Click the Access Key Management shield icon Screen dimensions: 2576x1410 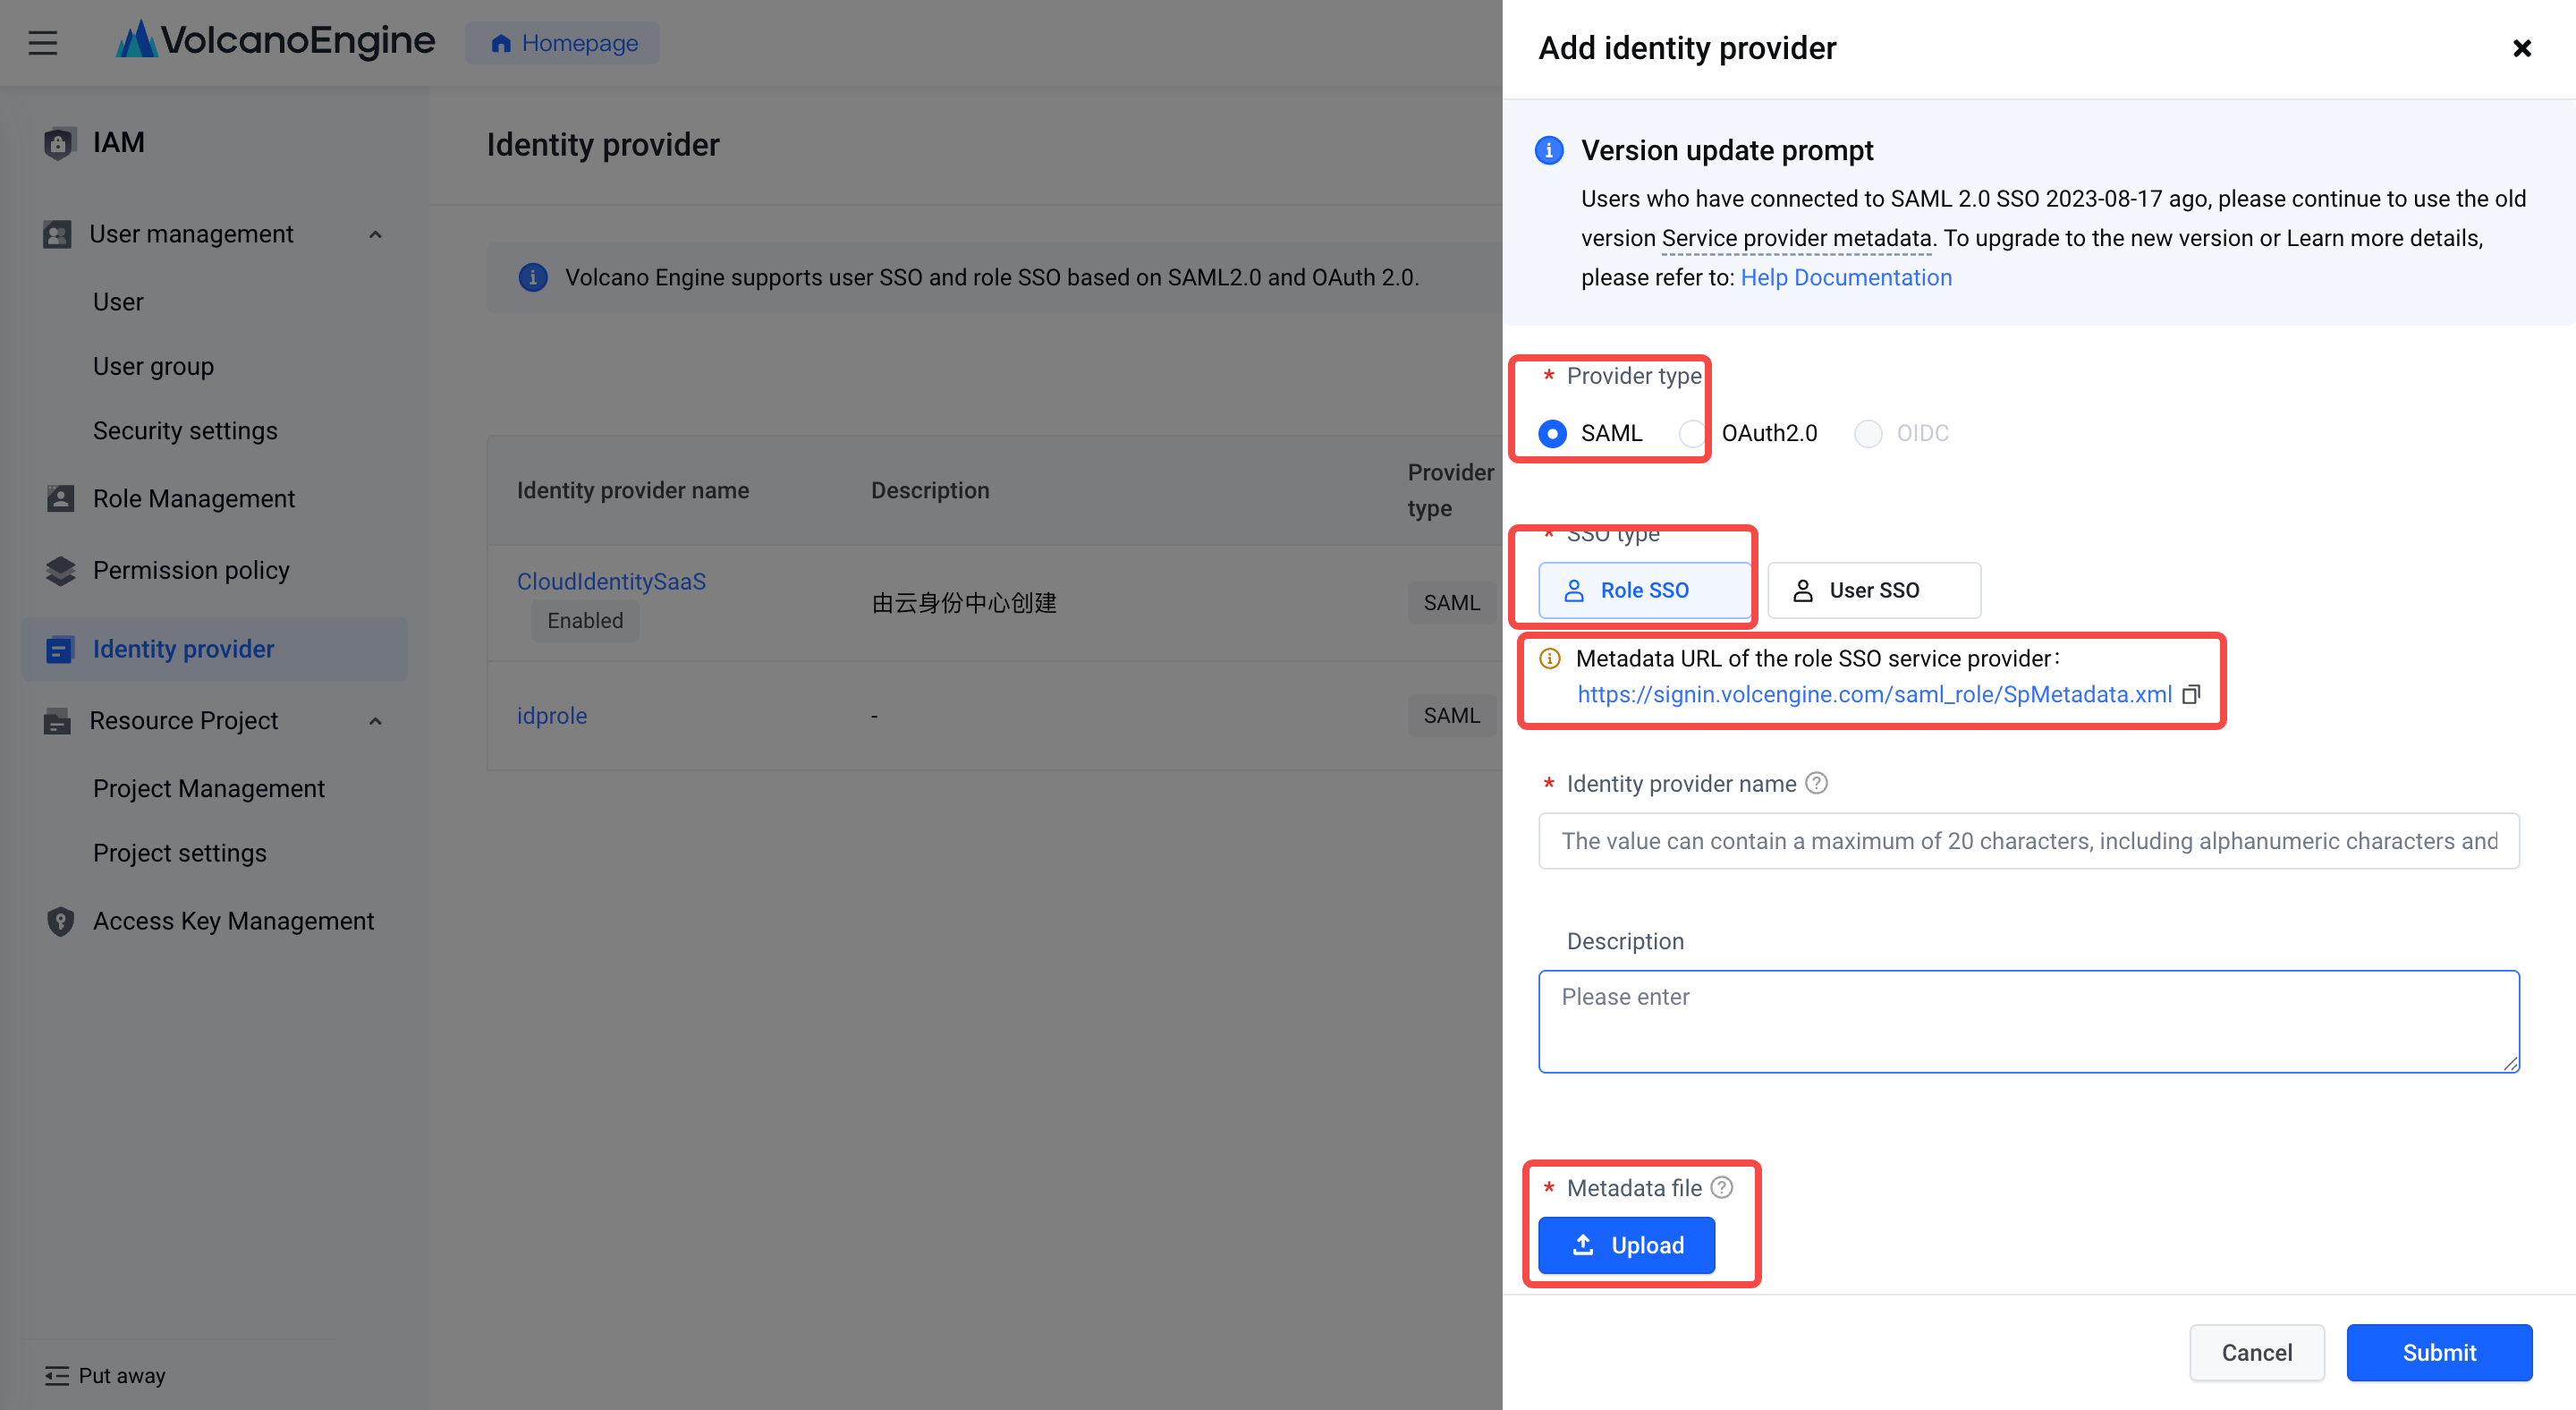(x=60, y=921)
